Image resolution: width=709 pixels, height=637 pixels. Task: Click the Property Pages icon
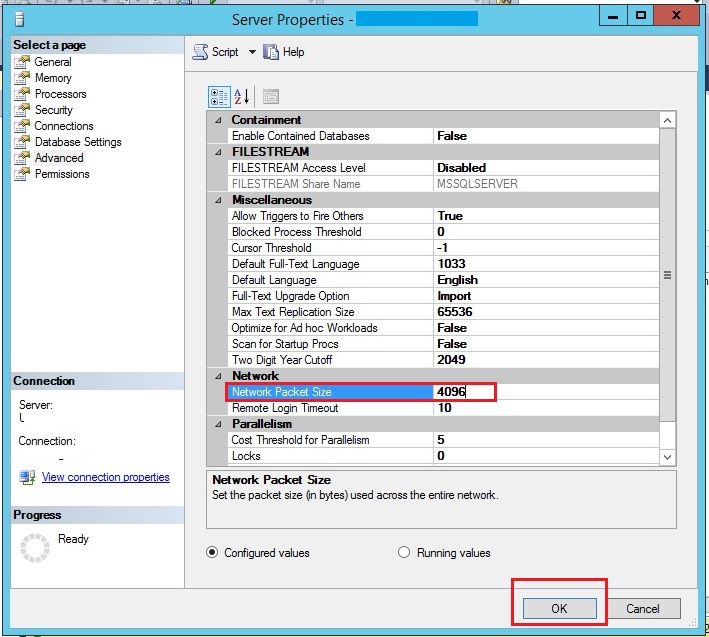[x=271, y=96]
